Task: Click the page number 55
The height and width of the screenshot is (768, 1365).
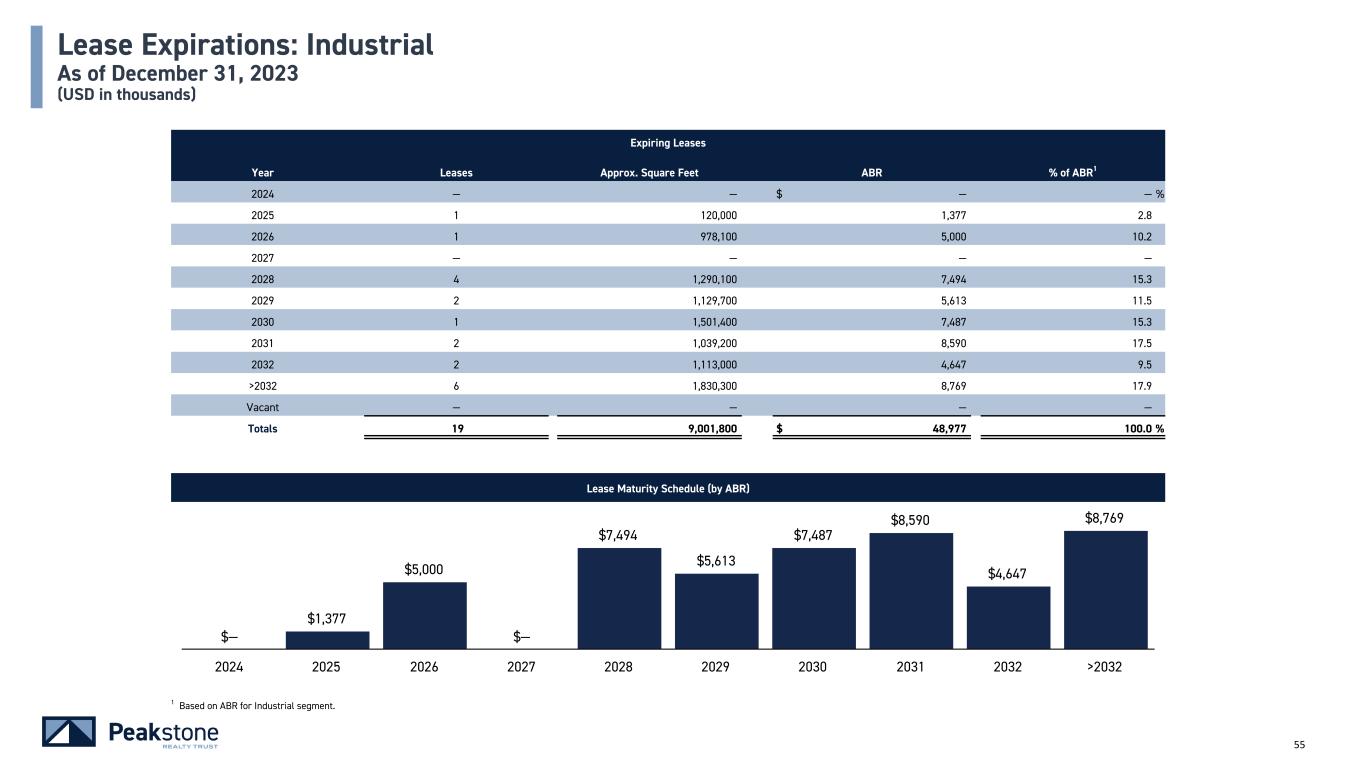Action: [x=1299, y=744]
